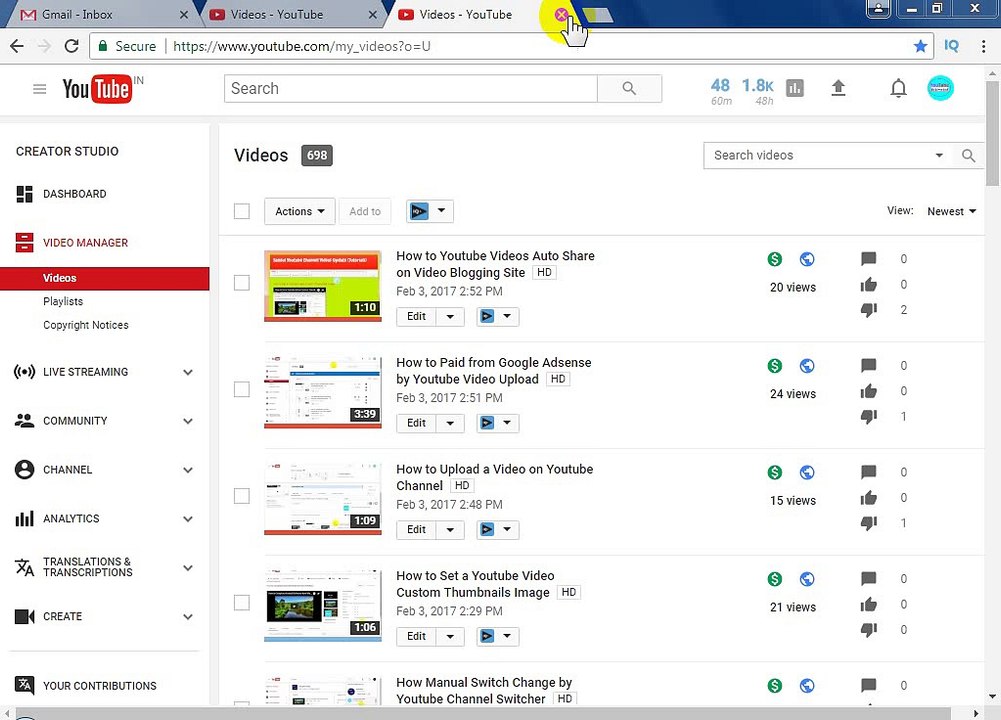This screenshot has height=720, width=1001.
Task: Open the Chrome three-dot menu
Action: (983, 46)
